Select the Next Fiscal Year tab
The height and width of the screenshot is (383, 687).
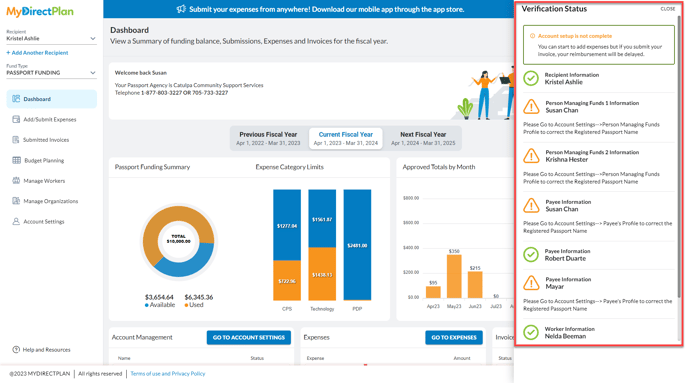click(423, 138)
